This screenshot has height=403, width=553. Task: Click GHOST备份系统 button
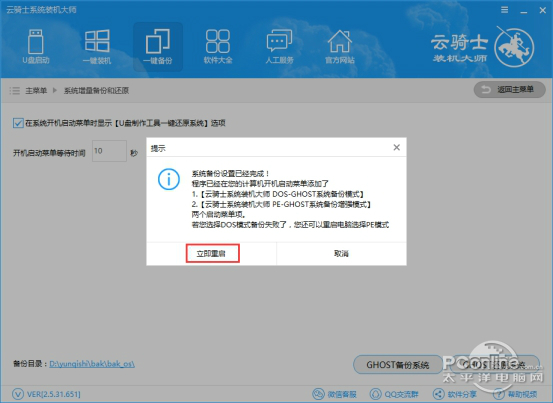point(397,365)
